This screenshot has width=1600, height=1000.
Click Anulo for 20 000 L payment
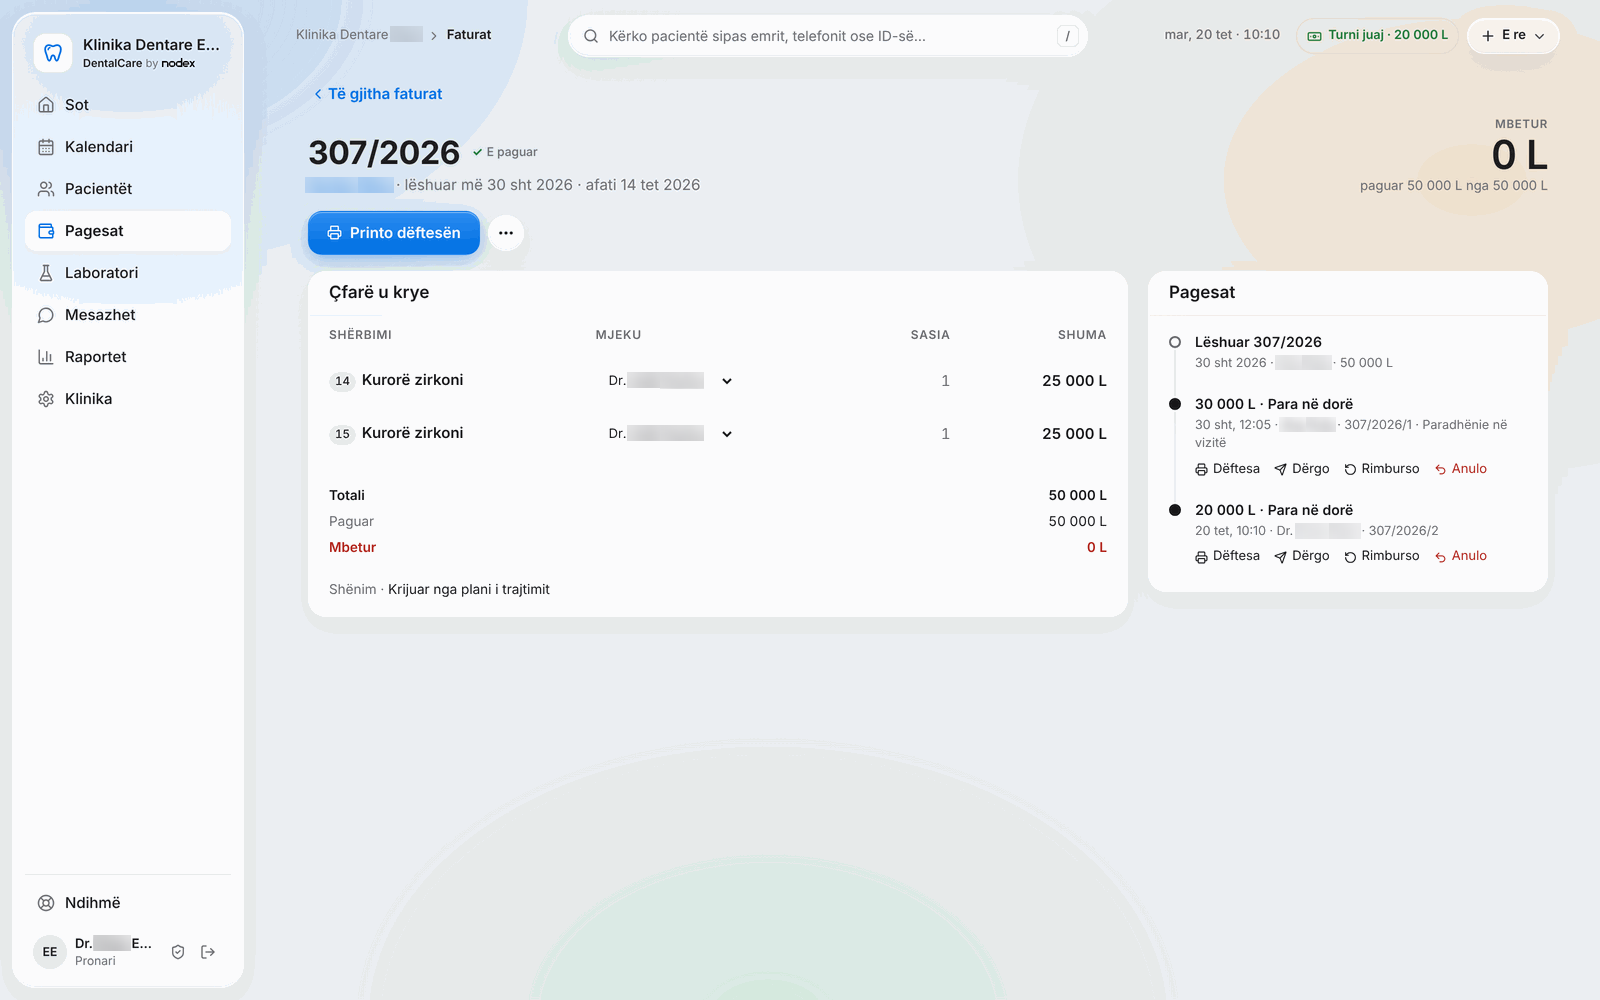[x=1461, y=556]
